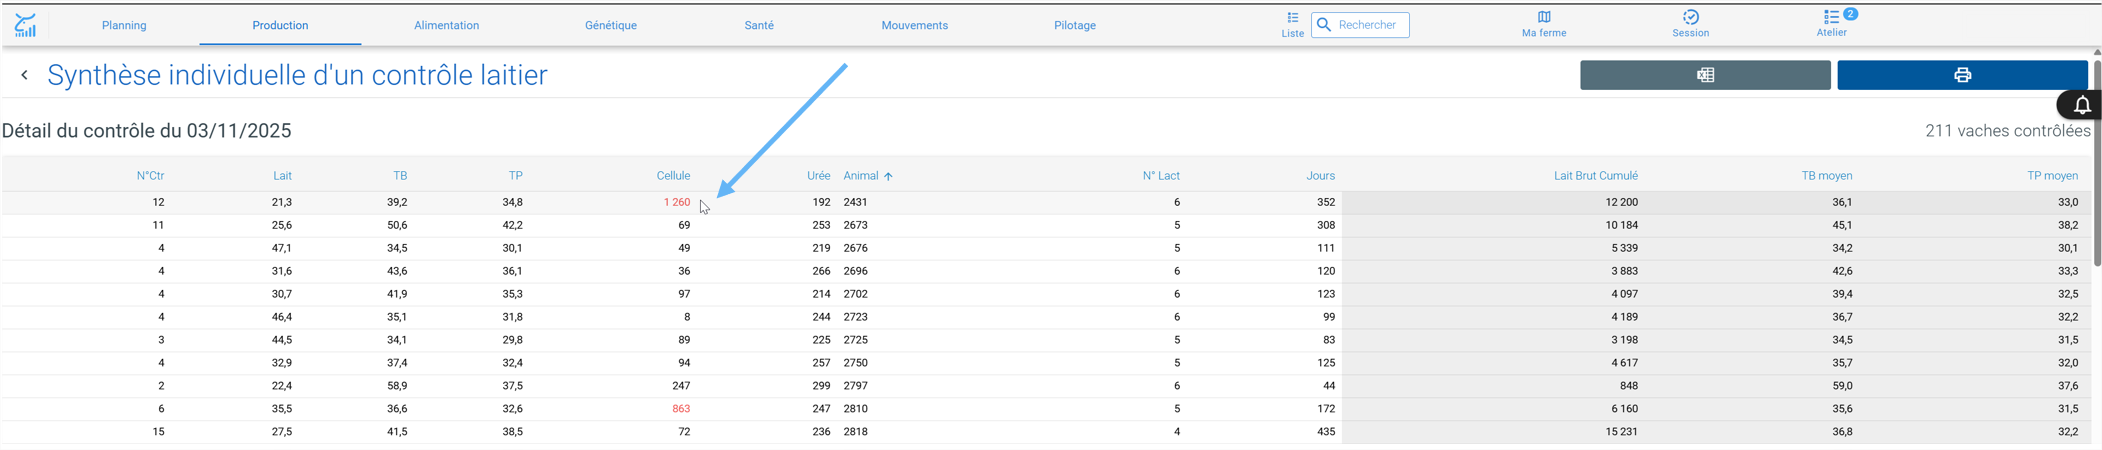
Task: Select animal 2797 cell
Action: tap(855, 386)
